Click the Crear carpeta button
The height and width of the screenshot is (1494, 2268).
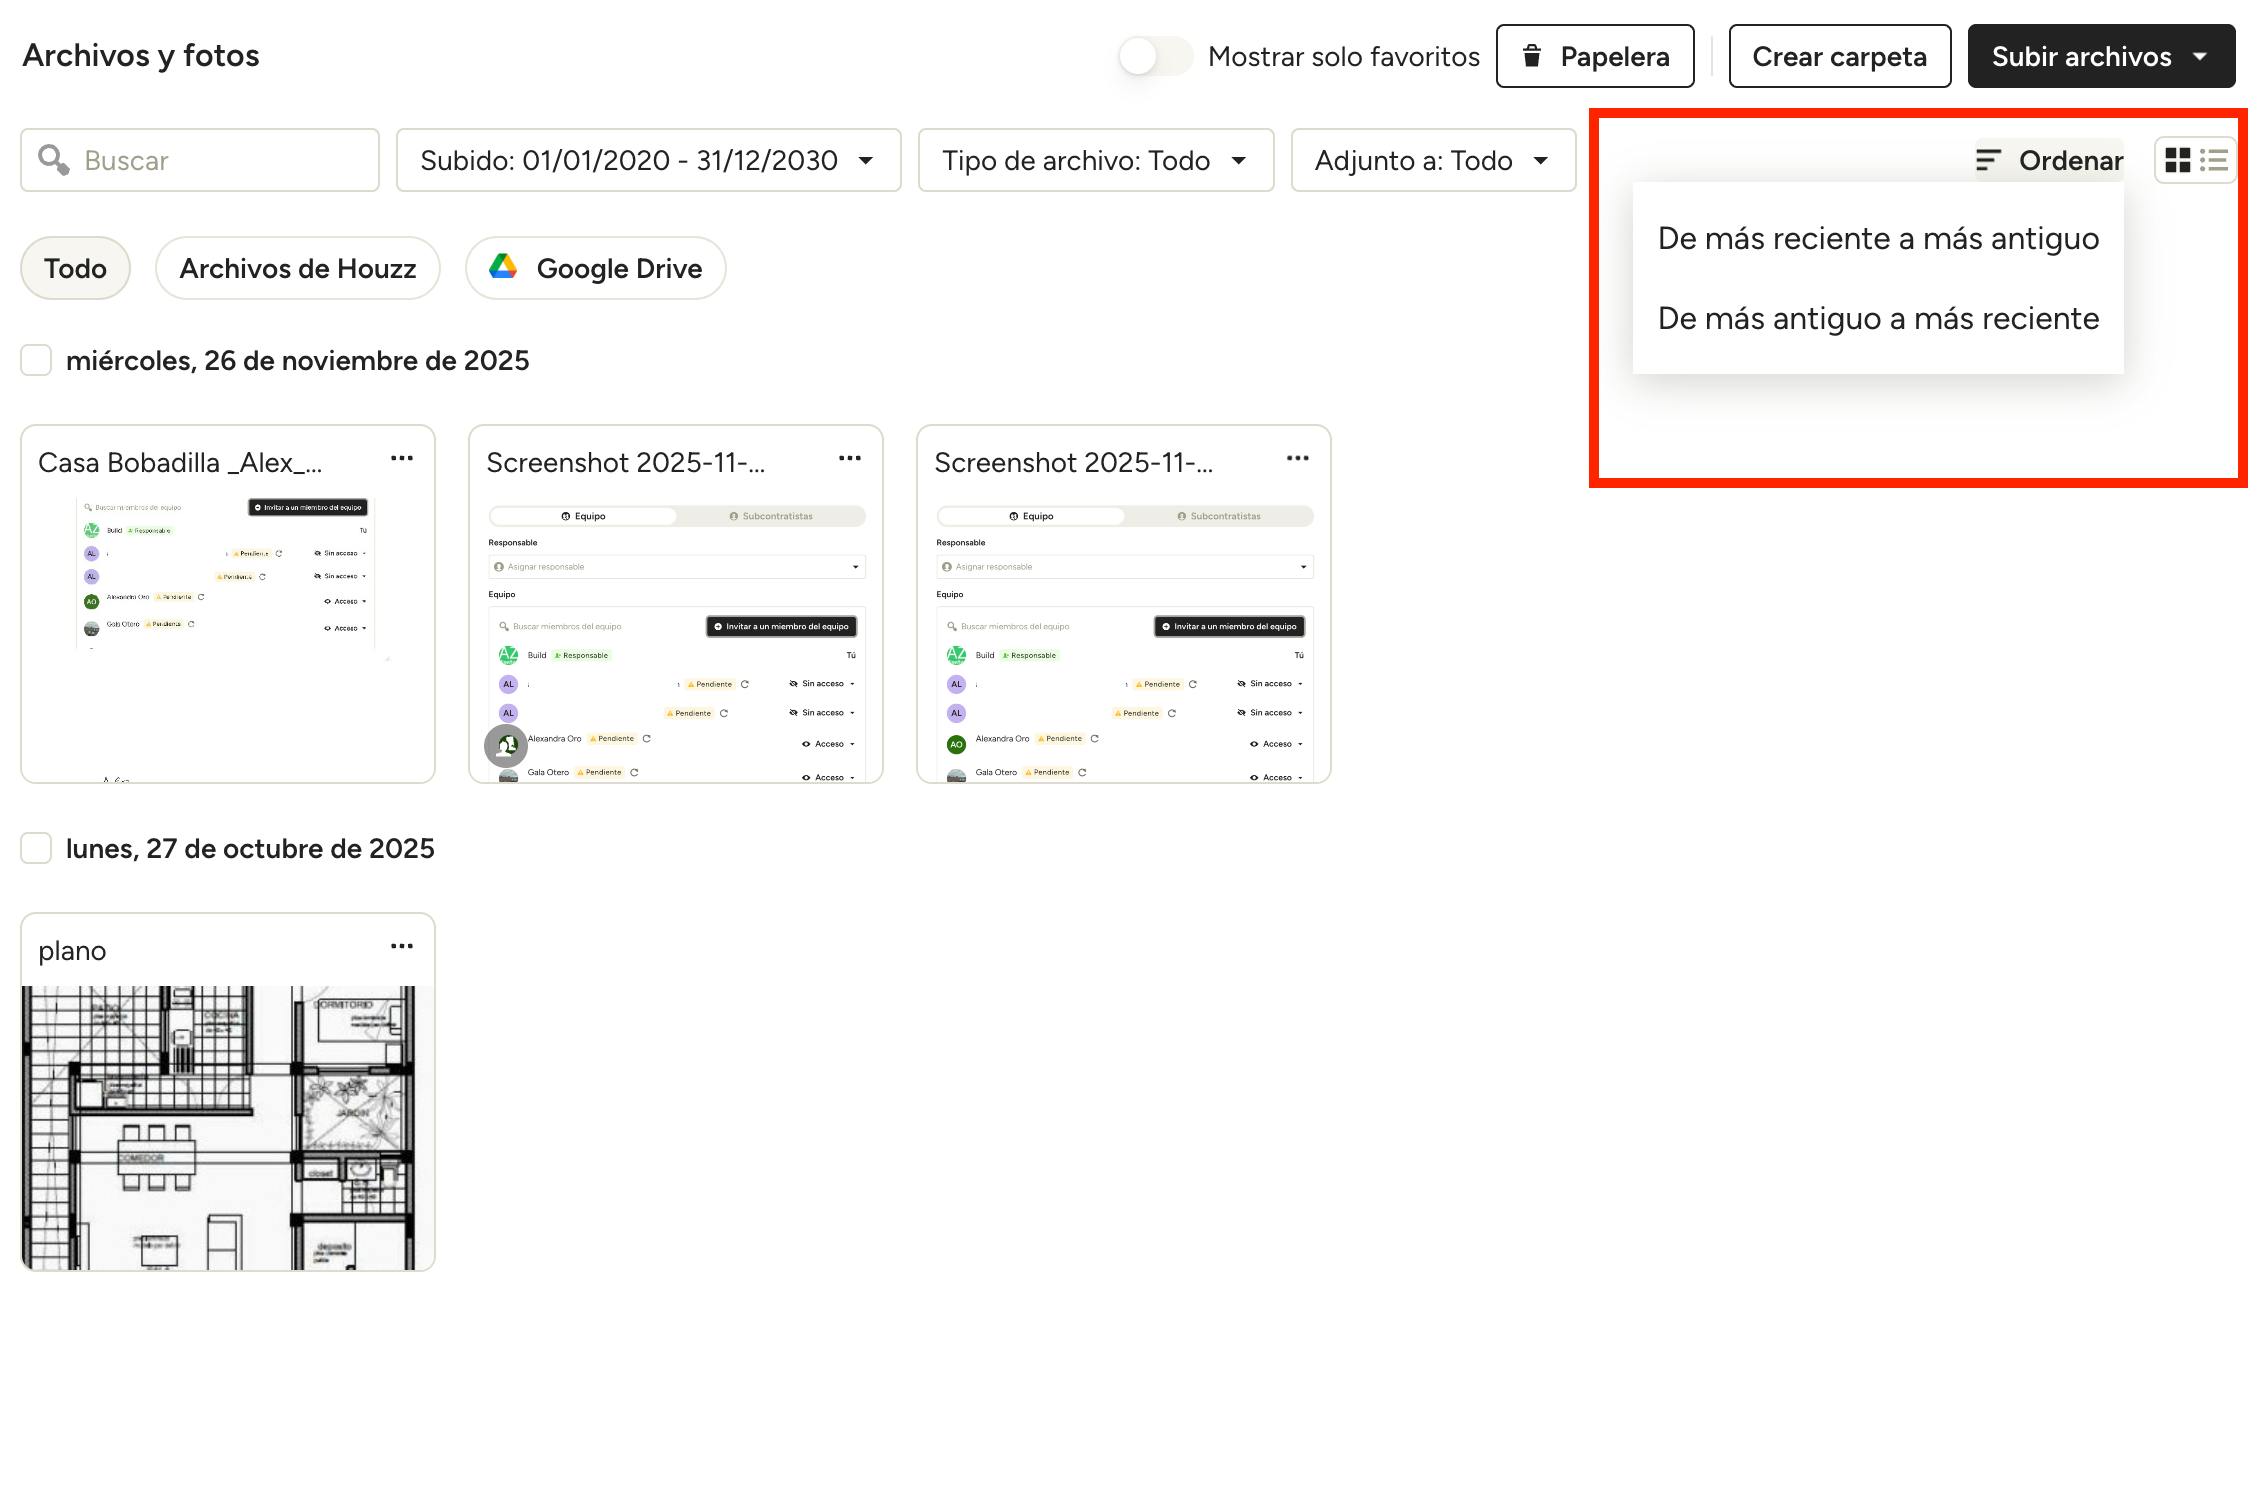coord(1839,56)
